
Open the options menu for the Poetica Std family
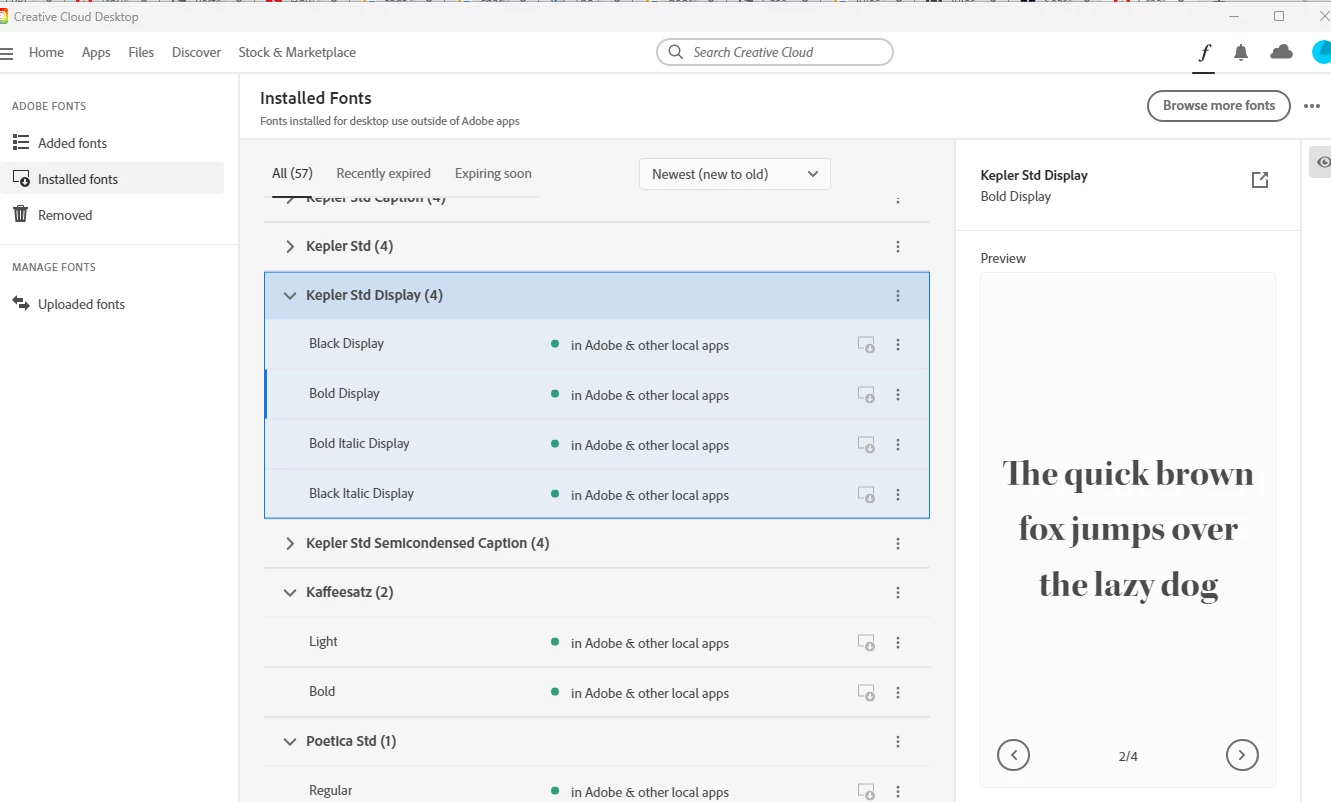tap(898, 742)
